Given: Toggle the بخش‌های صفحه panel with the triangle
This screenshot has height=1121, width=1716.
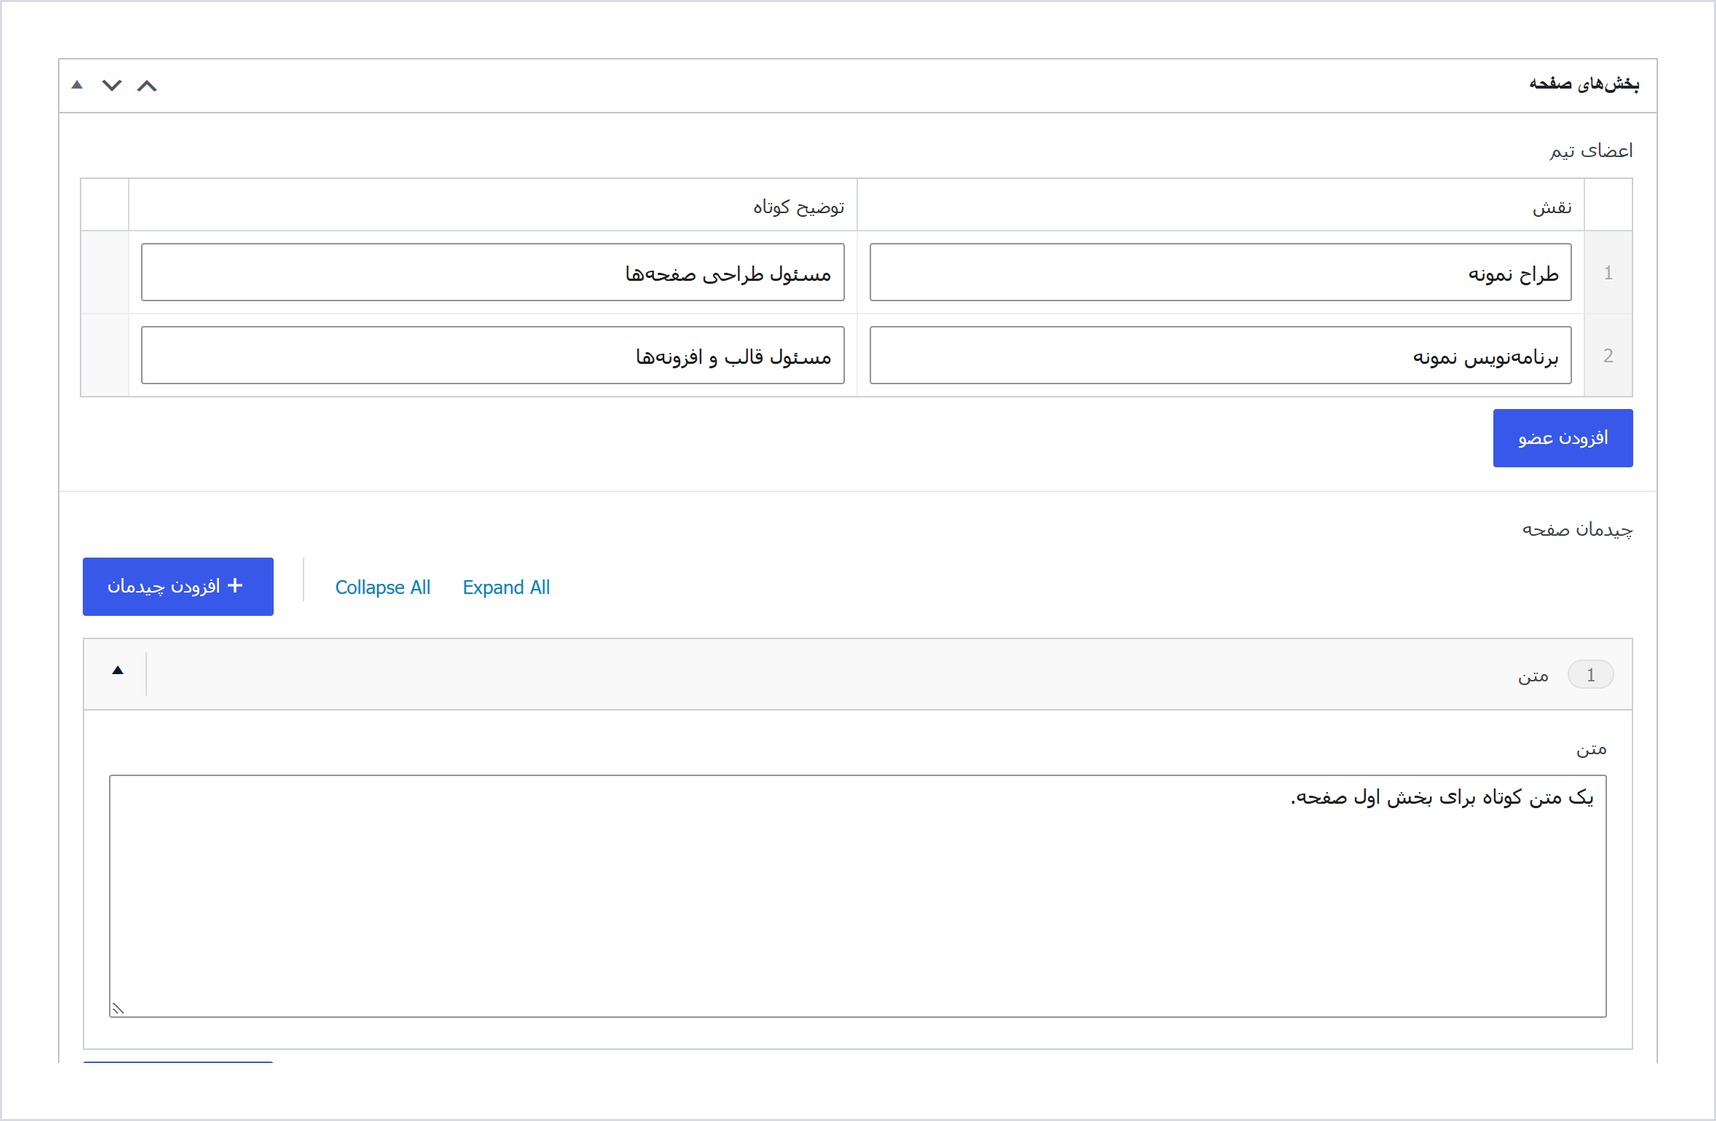Looking at the screenshot, I should pos(77,86).
